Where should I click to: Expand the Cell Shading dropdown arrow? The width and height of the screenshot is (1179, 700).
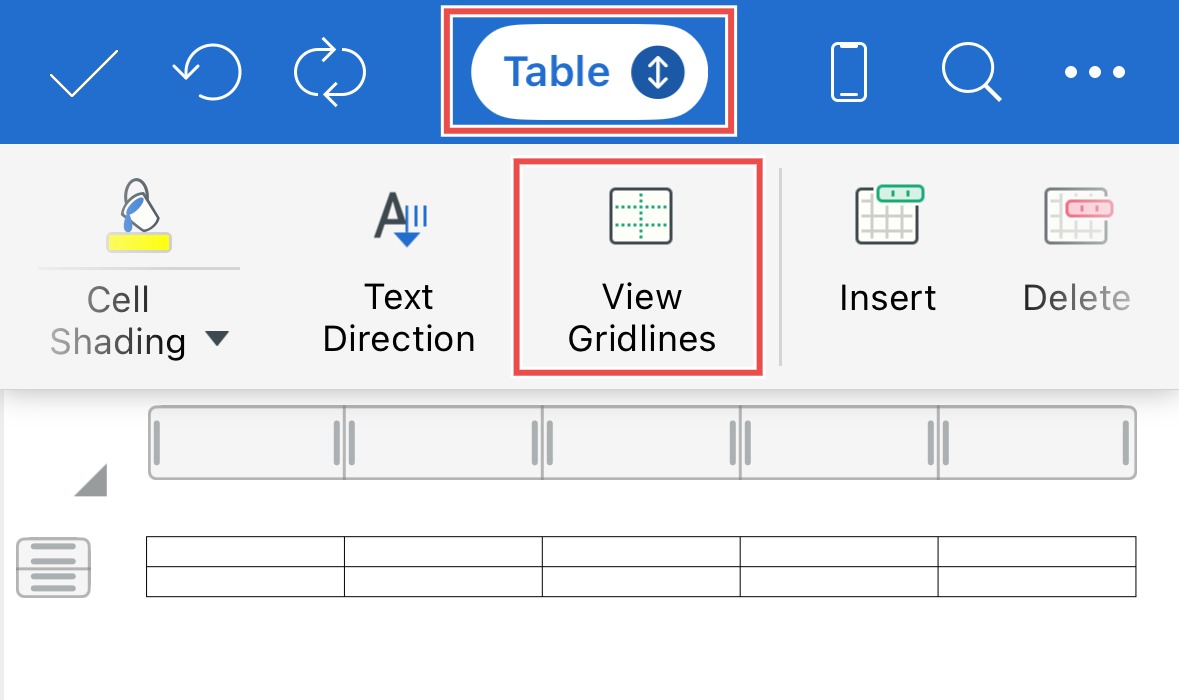coord(217,338)
